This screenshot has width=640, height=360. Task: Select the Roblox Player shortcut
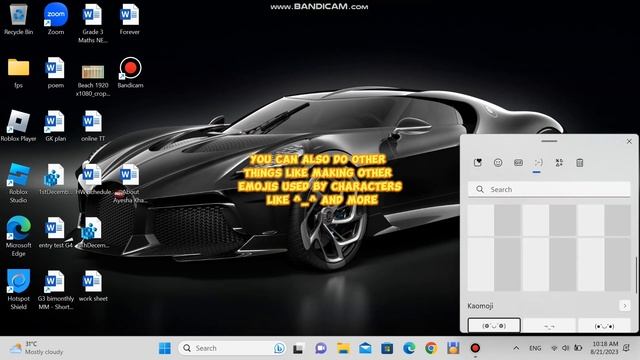18,126
